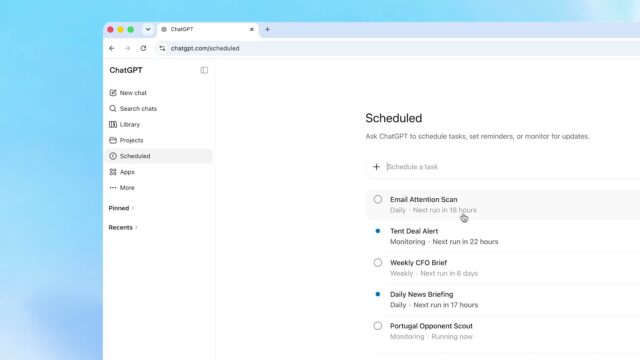Click 'Next run in 22 hours' text

(x=465, y=242)
